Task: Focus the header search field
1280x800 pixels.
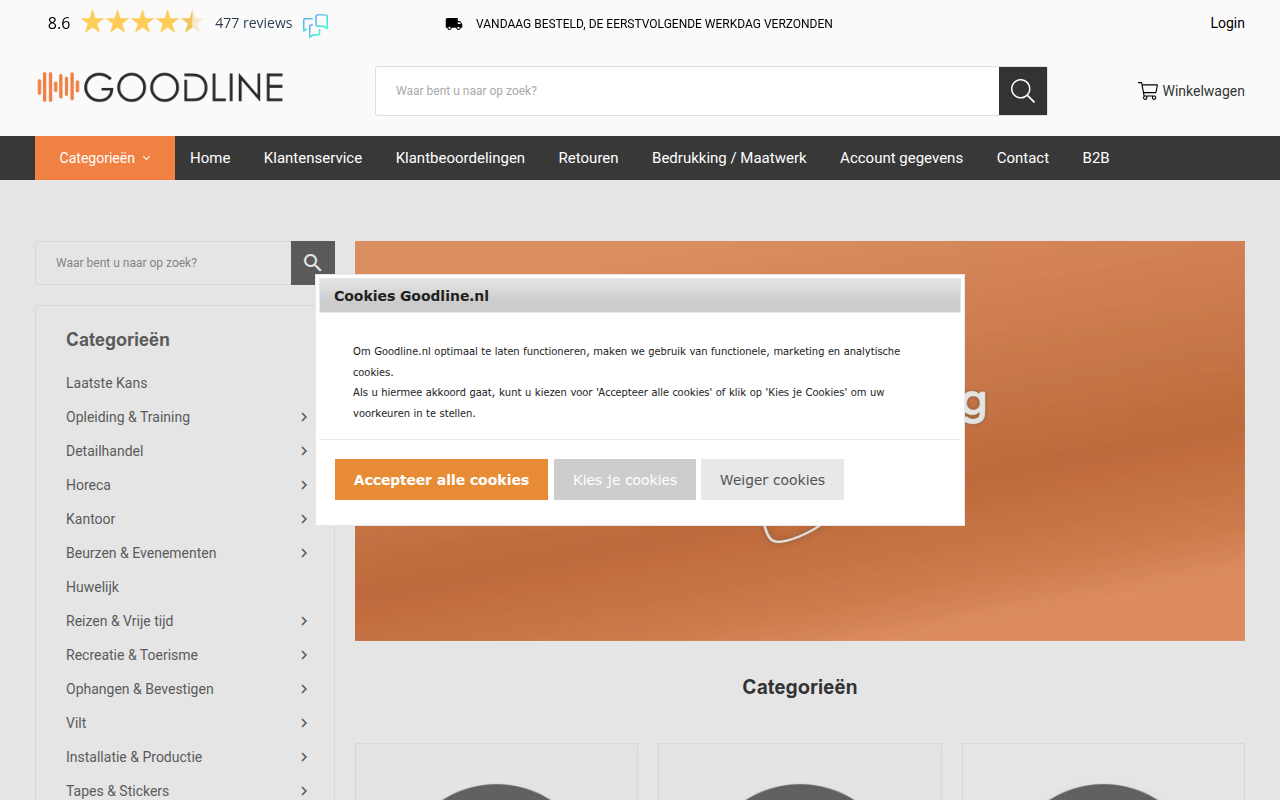Action: [687, 91]
